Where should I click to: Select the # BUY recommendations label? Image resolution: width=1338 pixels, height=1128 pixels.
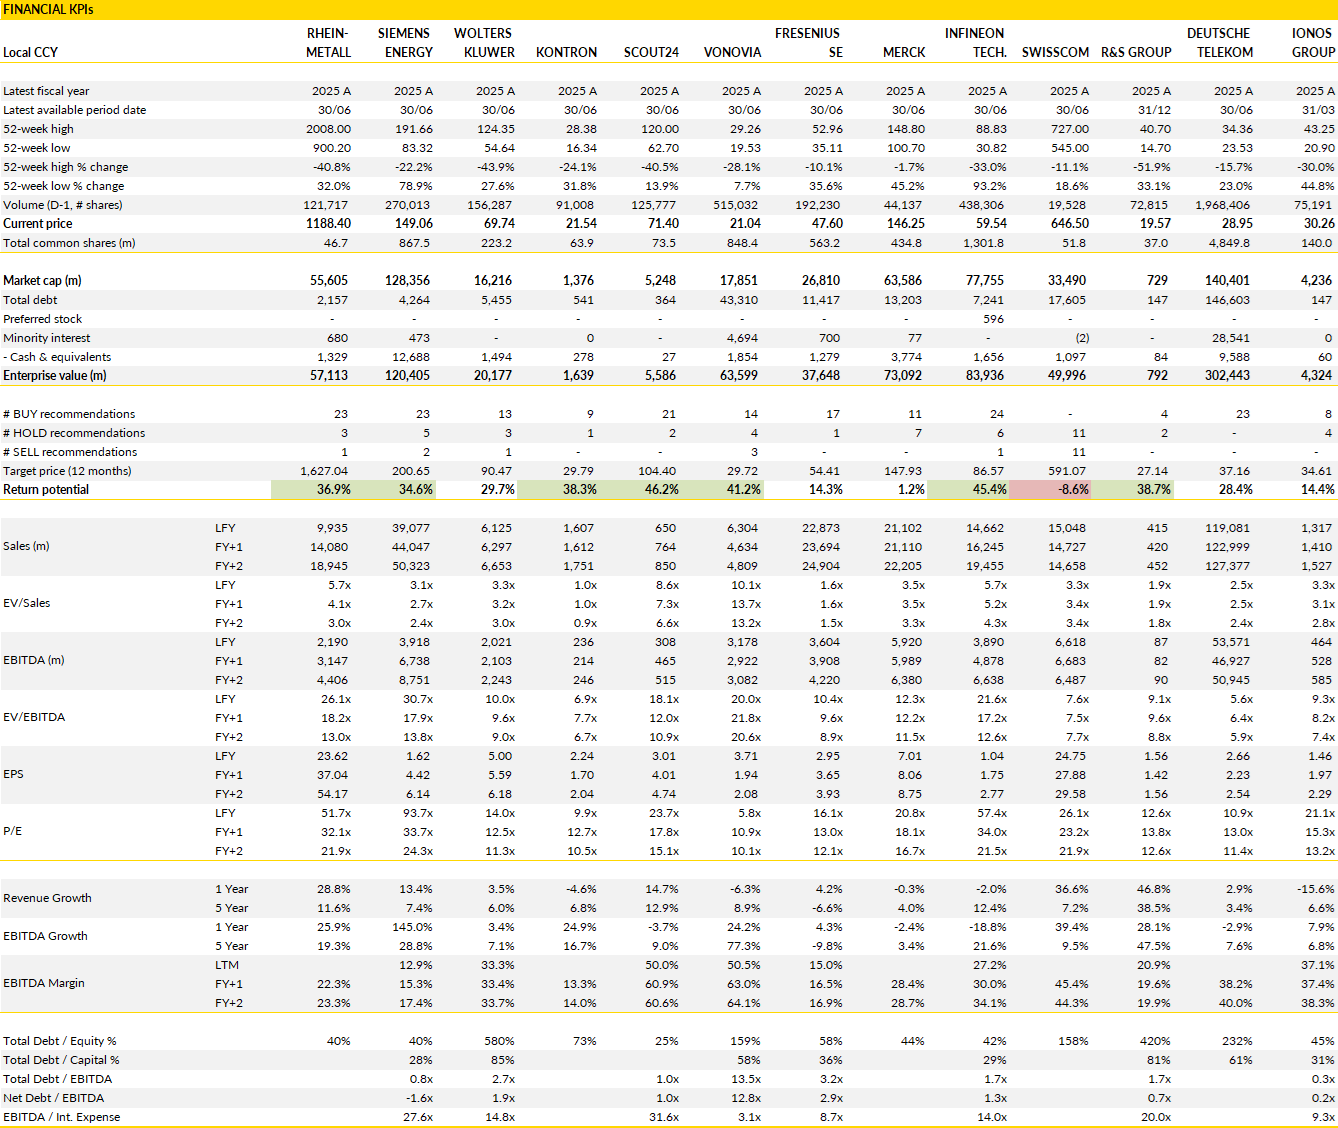pos(69,414)
